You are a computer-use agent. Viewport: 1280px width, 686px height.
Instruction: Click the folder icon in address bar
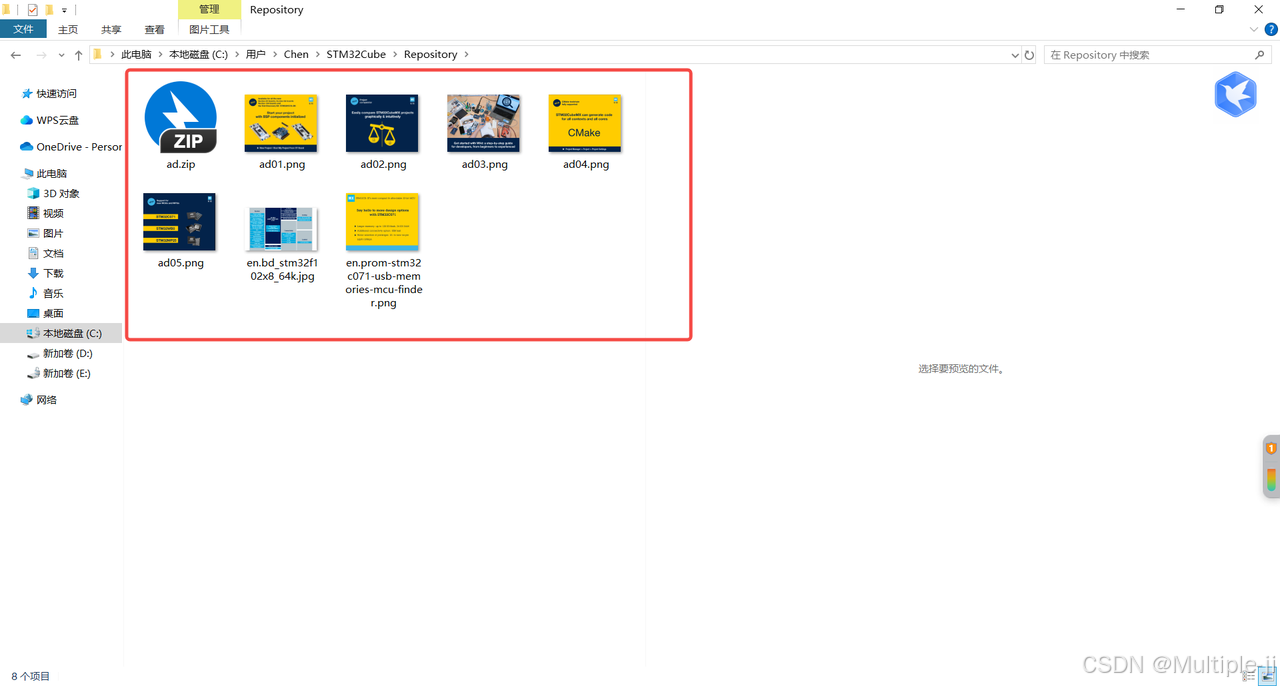[x=97, y=55]
